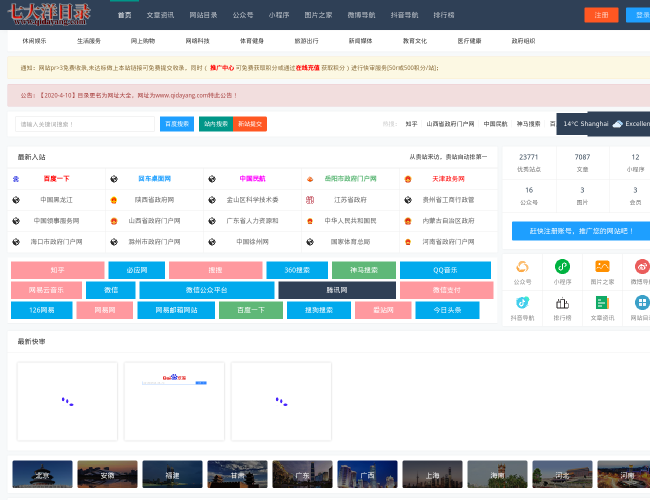Click the emblem icon beside 内蒙古自治区政府
This screenshot has height=500, width=650.
click(408, 221)
